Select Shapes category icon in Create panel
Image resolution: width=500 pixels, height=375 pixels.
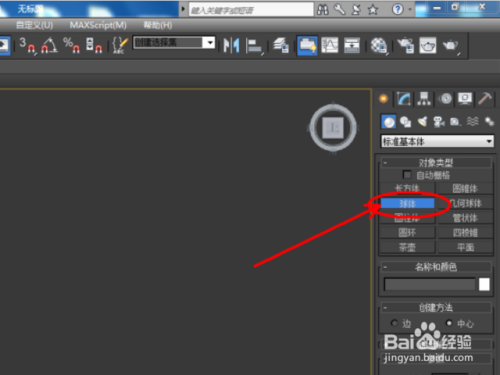(405, 122)
